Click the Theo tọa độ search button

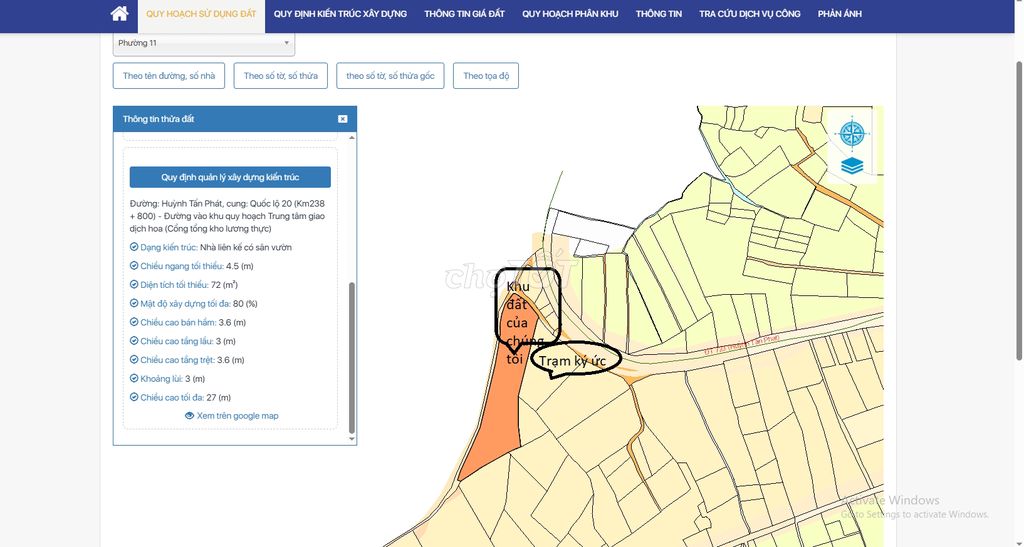pyautogui.click(x=486, y=76)
